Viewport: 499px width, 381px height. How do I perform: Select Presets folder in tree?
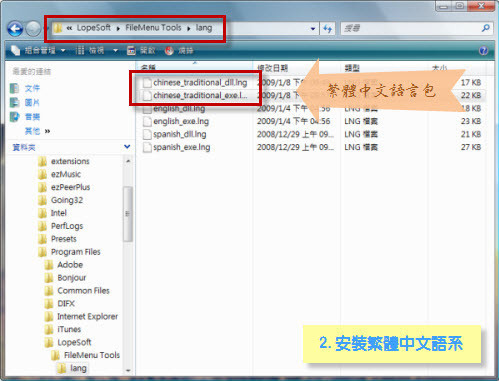(x=64, y=239)
